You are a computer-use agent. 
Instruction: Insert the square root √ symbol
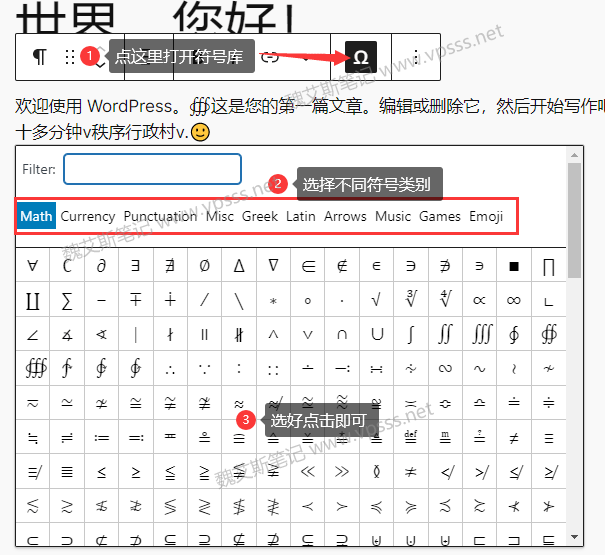point(376,300)
